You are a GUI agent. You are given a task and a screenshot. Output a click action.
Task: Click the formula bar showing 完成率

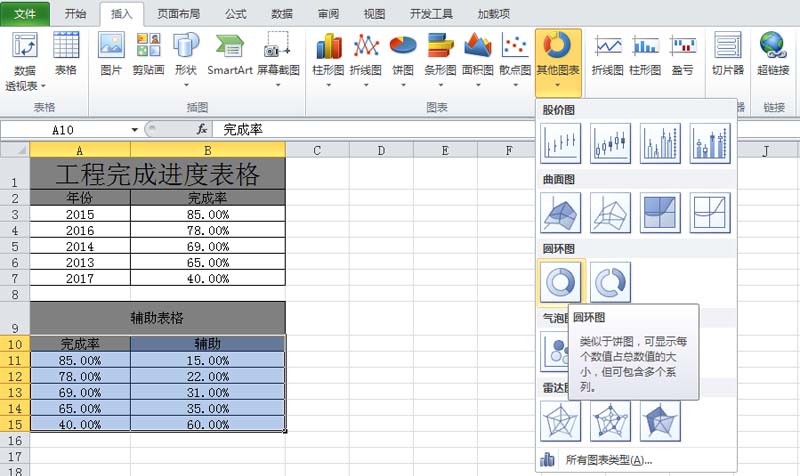pyautogui.click(x=372, y=130)
